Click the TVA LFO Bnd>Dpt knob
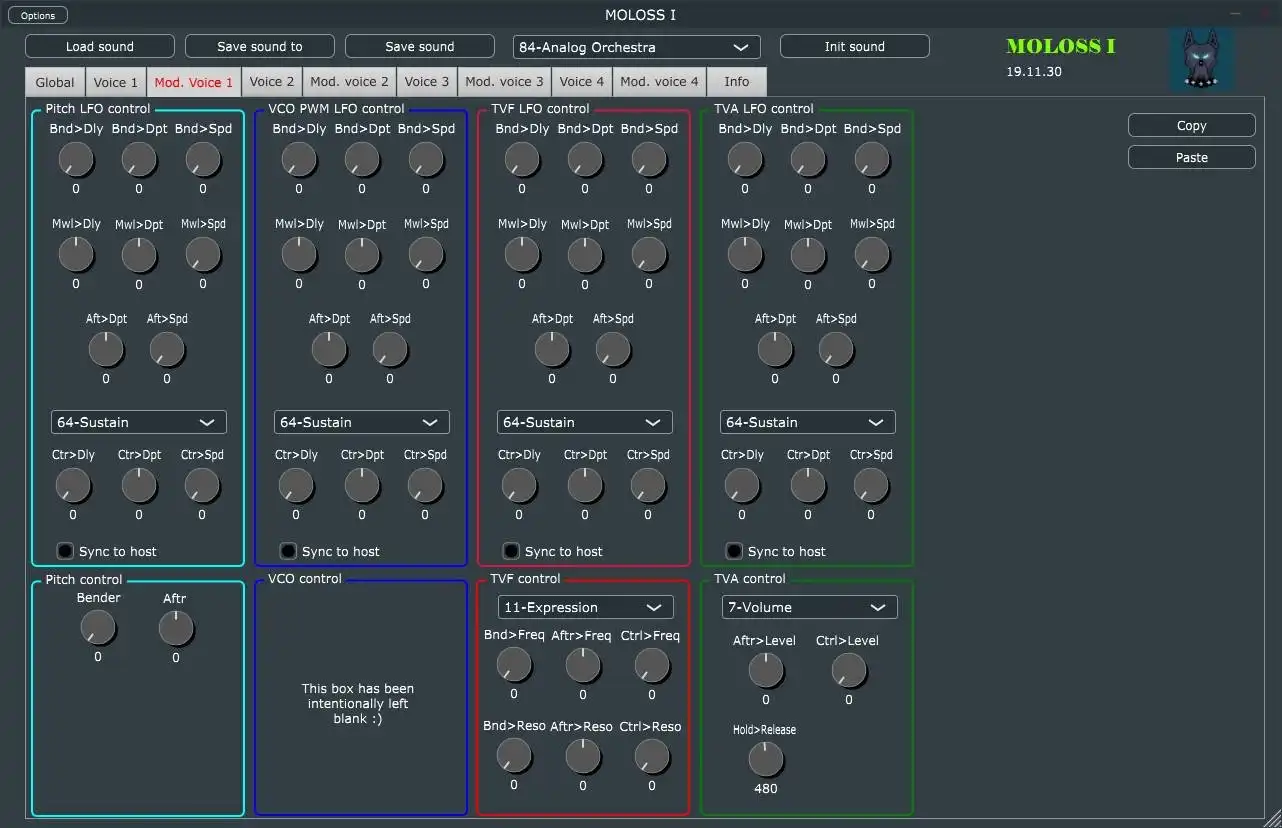This screenshot has height=828, width=1282. [x=808, y=159]
